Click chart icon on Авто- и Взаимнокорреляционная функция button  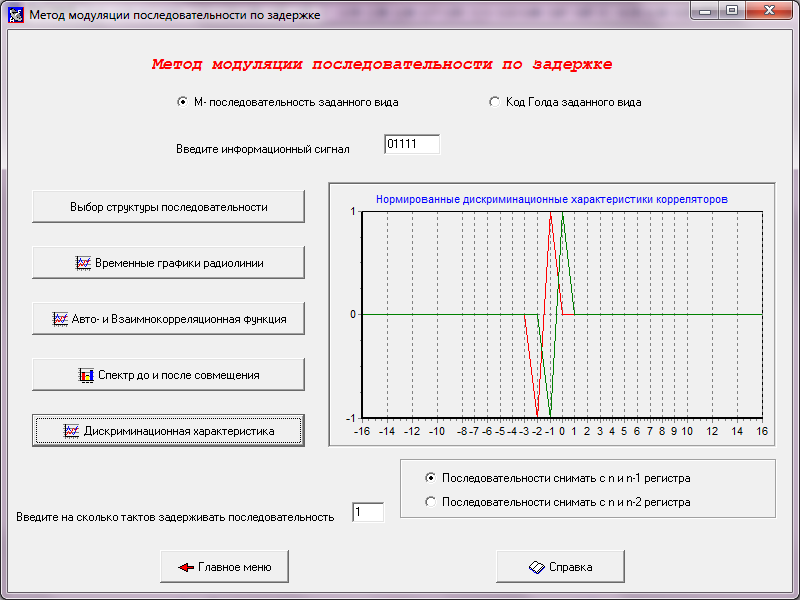[60, 319]
